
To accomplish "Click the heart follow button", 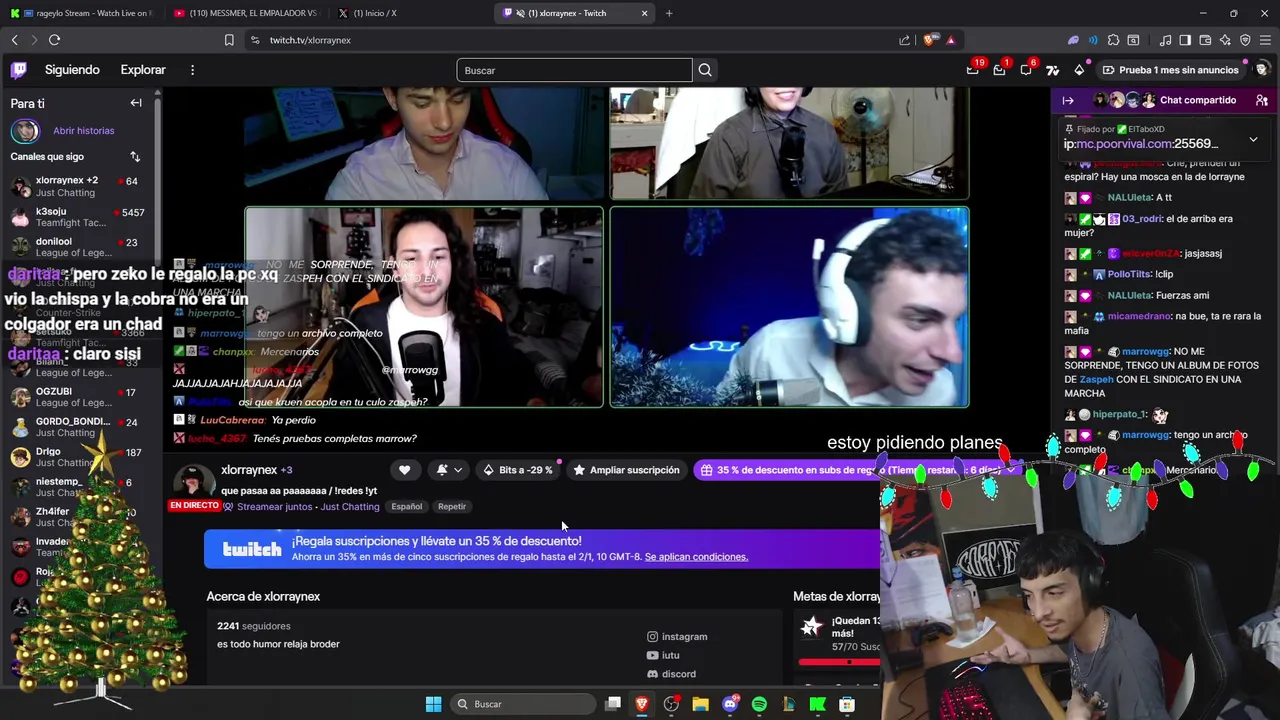I will coord(404,470).
